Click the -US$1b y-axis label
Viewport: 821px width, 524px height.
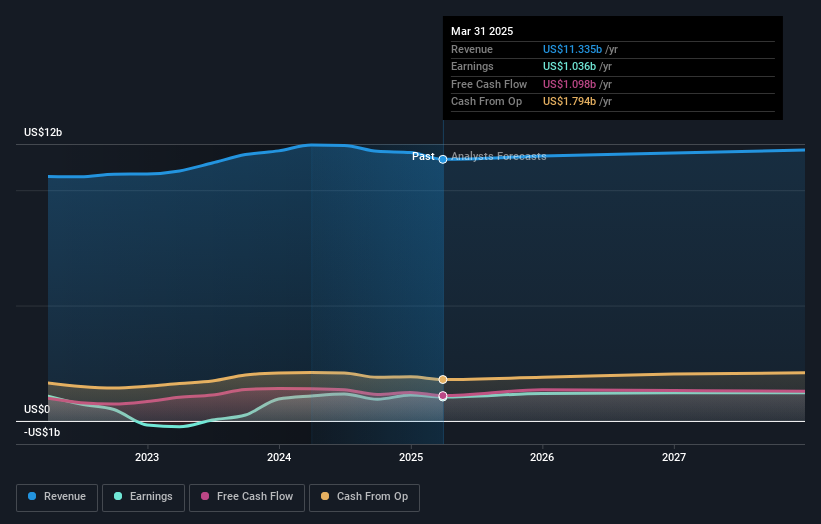42,432
